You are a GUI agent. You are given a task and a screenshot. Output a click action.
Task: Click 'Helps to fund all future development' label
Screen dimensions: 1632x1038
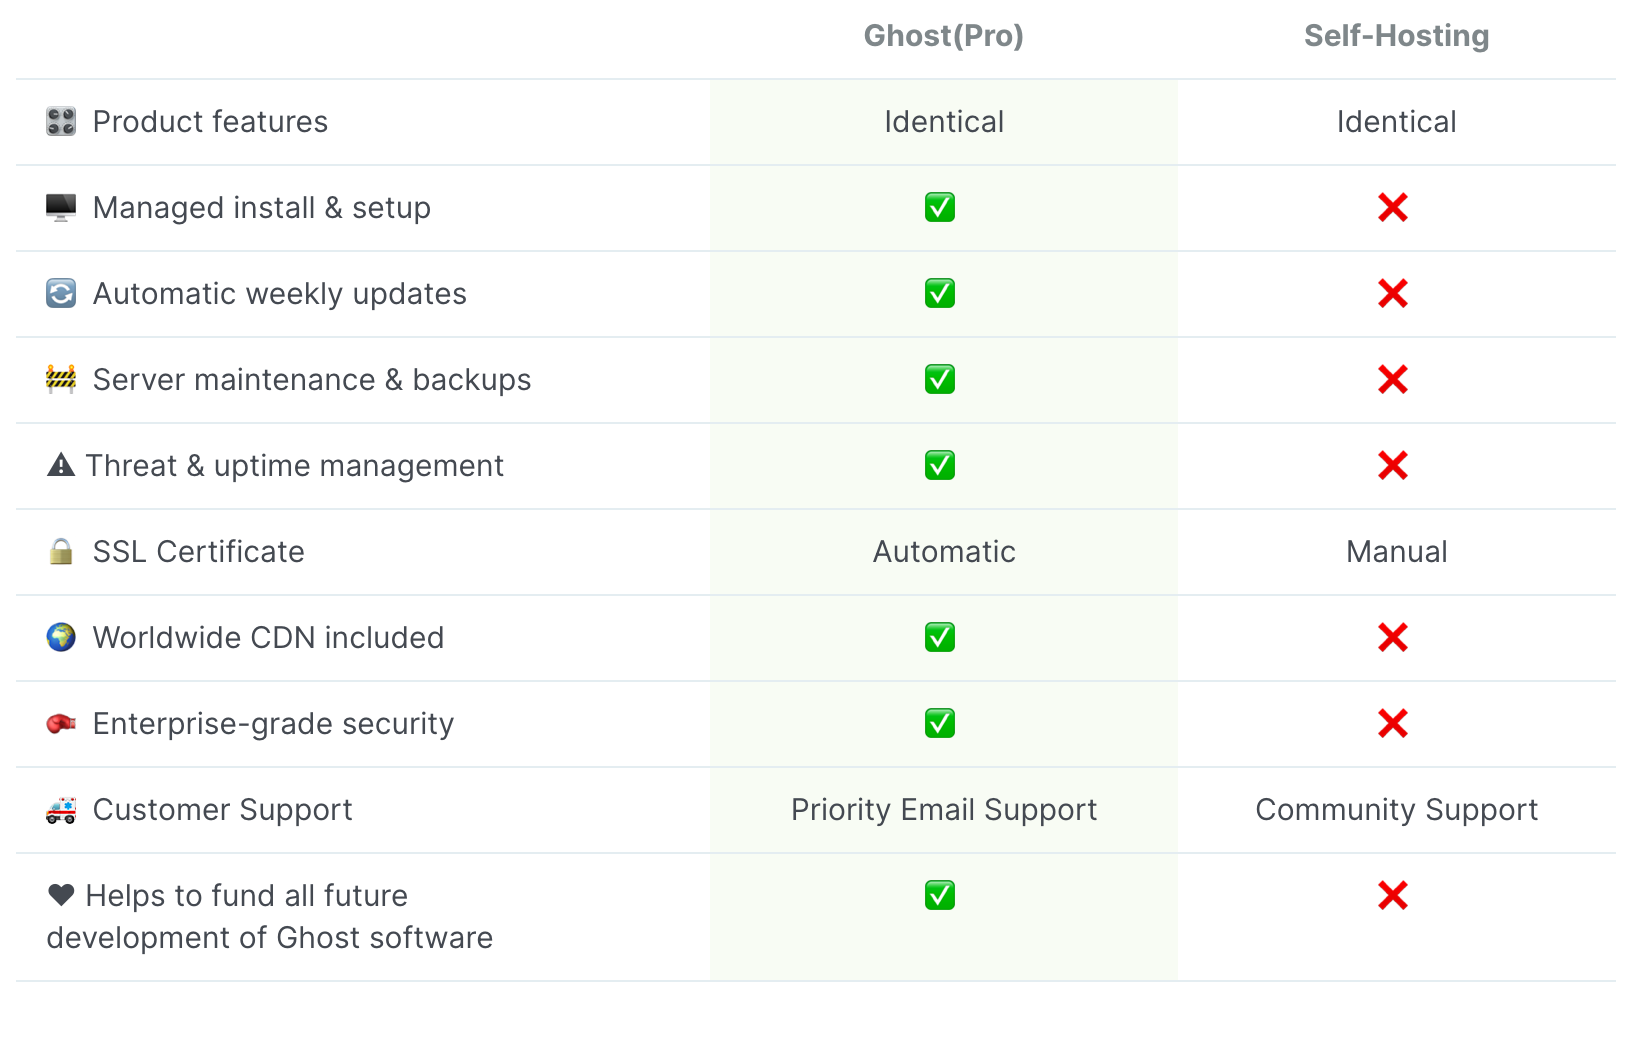pos(270,917)
